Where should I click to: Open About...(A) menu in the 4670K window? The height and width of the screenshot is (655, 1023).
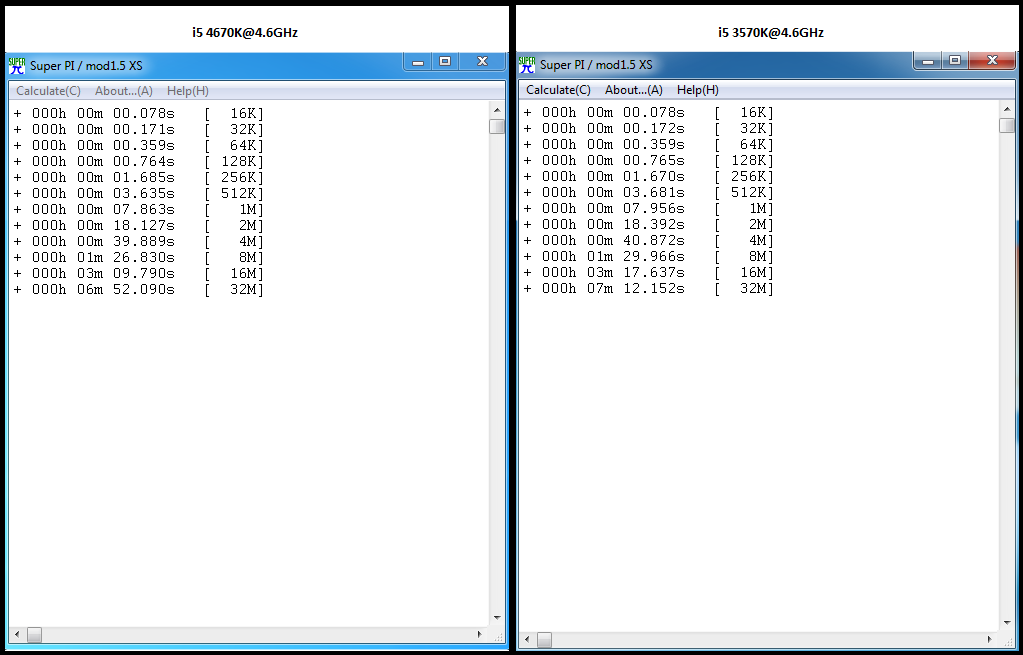(124, 91)
